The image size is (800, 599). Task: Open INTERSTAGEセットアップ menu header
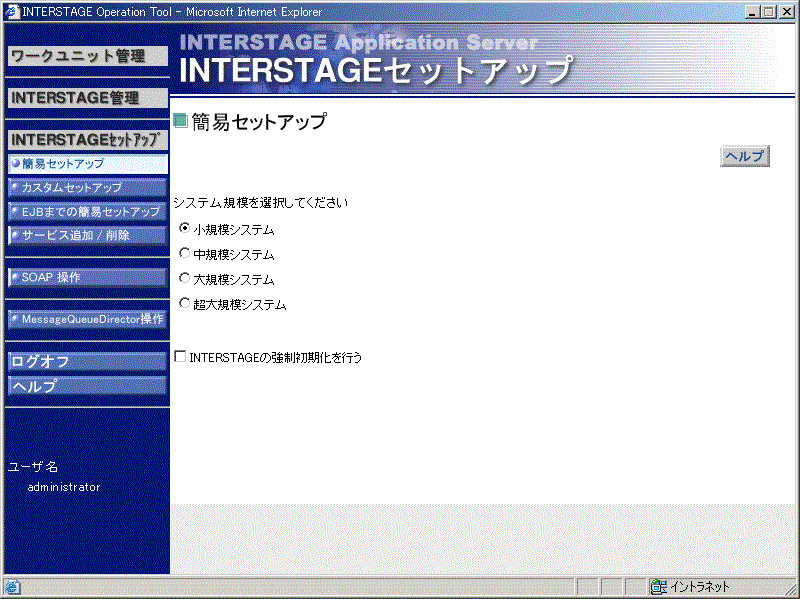(x=88, y=140)
